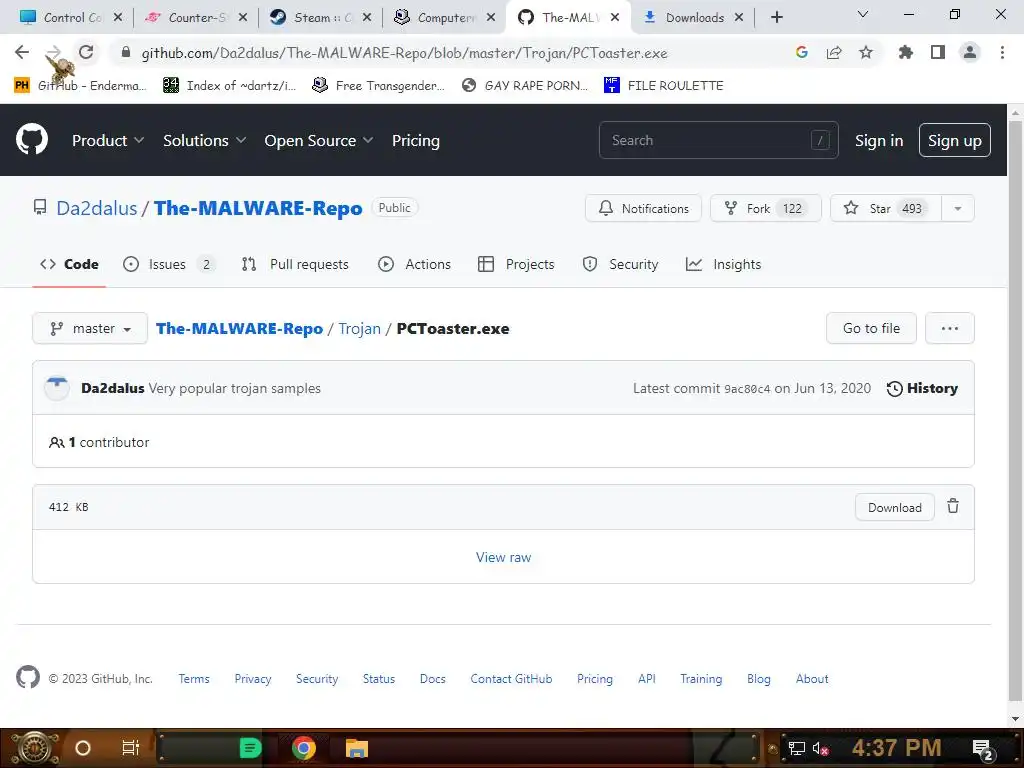Viewport: 1024px width, 768px height.
Task: Click the repository icon beside Da2dalus
Action: click(x=40, y=208)
